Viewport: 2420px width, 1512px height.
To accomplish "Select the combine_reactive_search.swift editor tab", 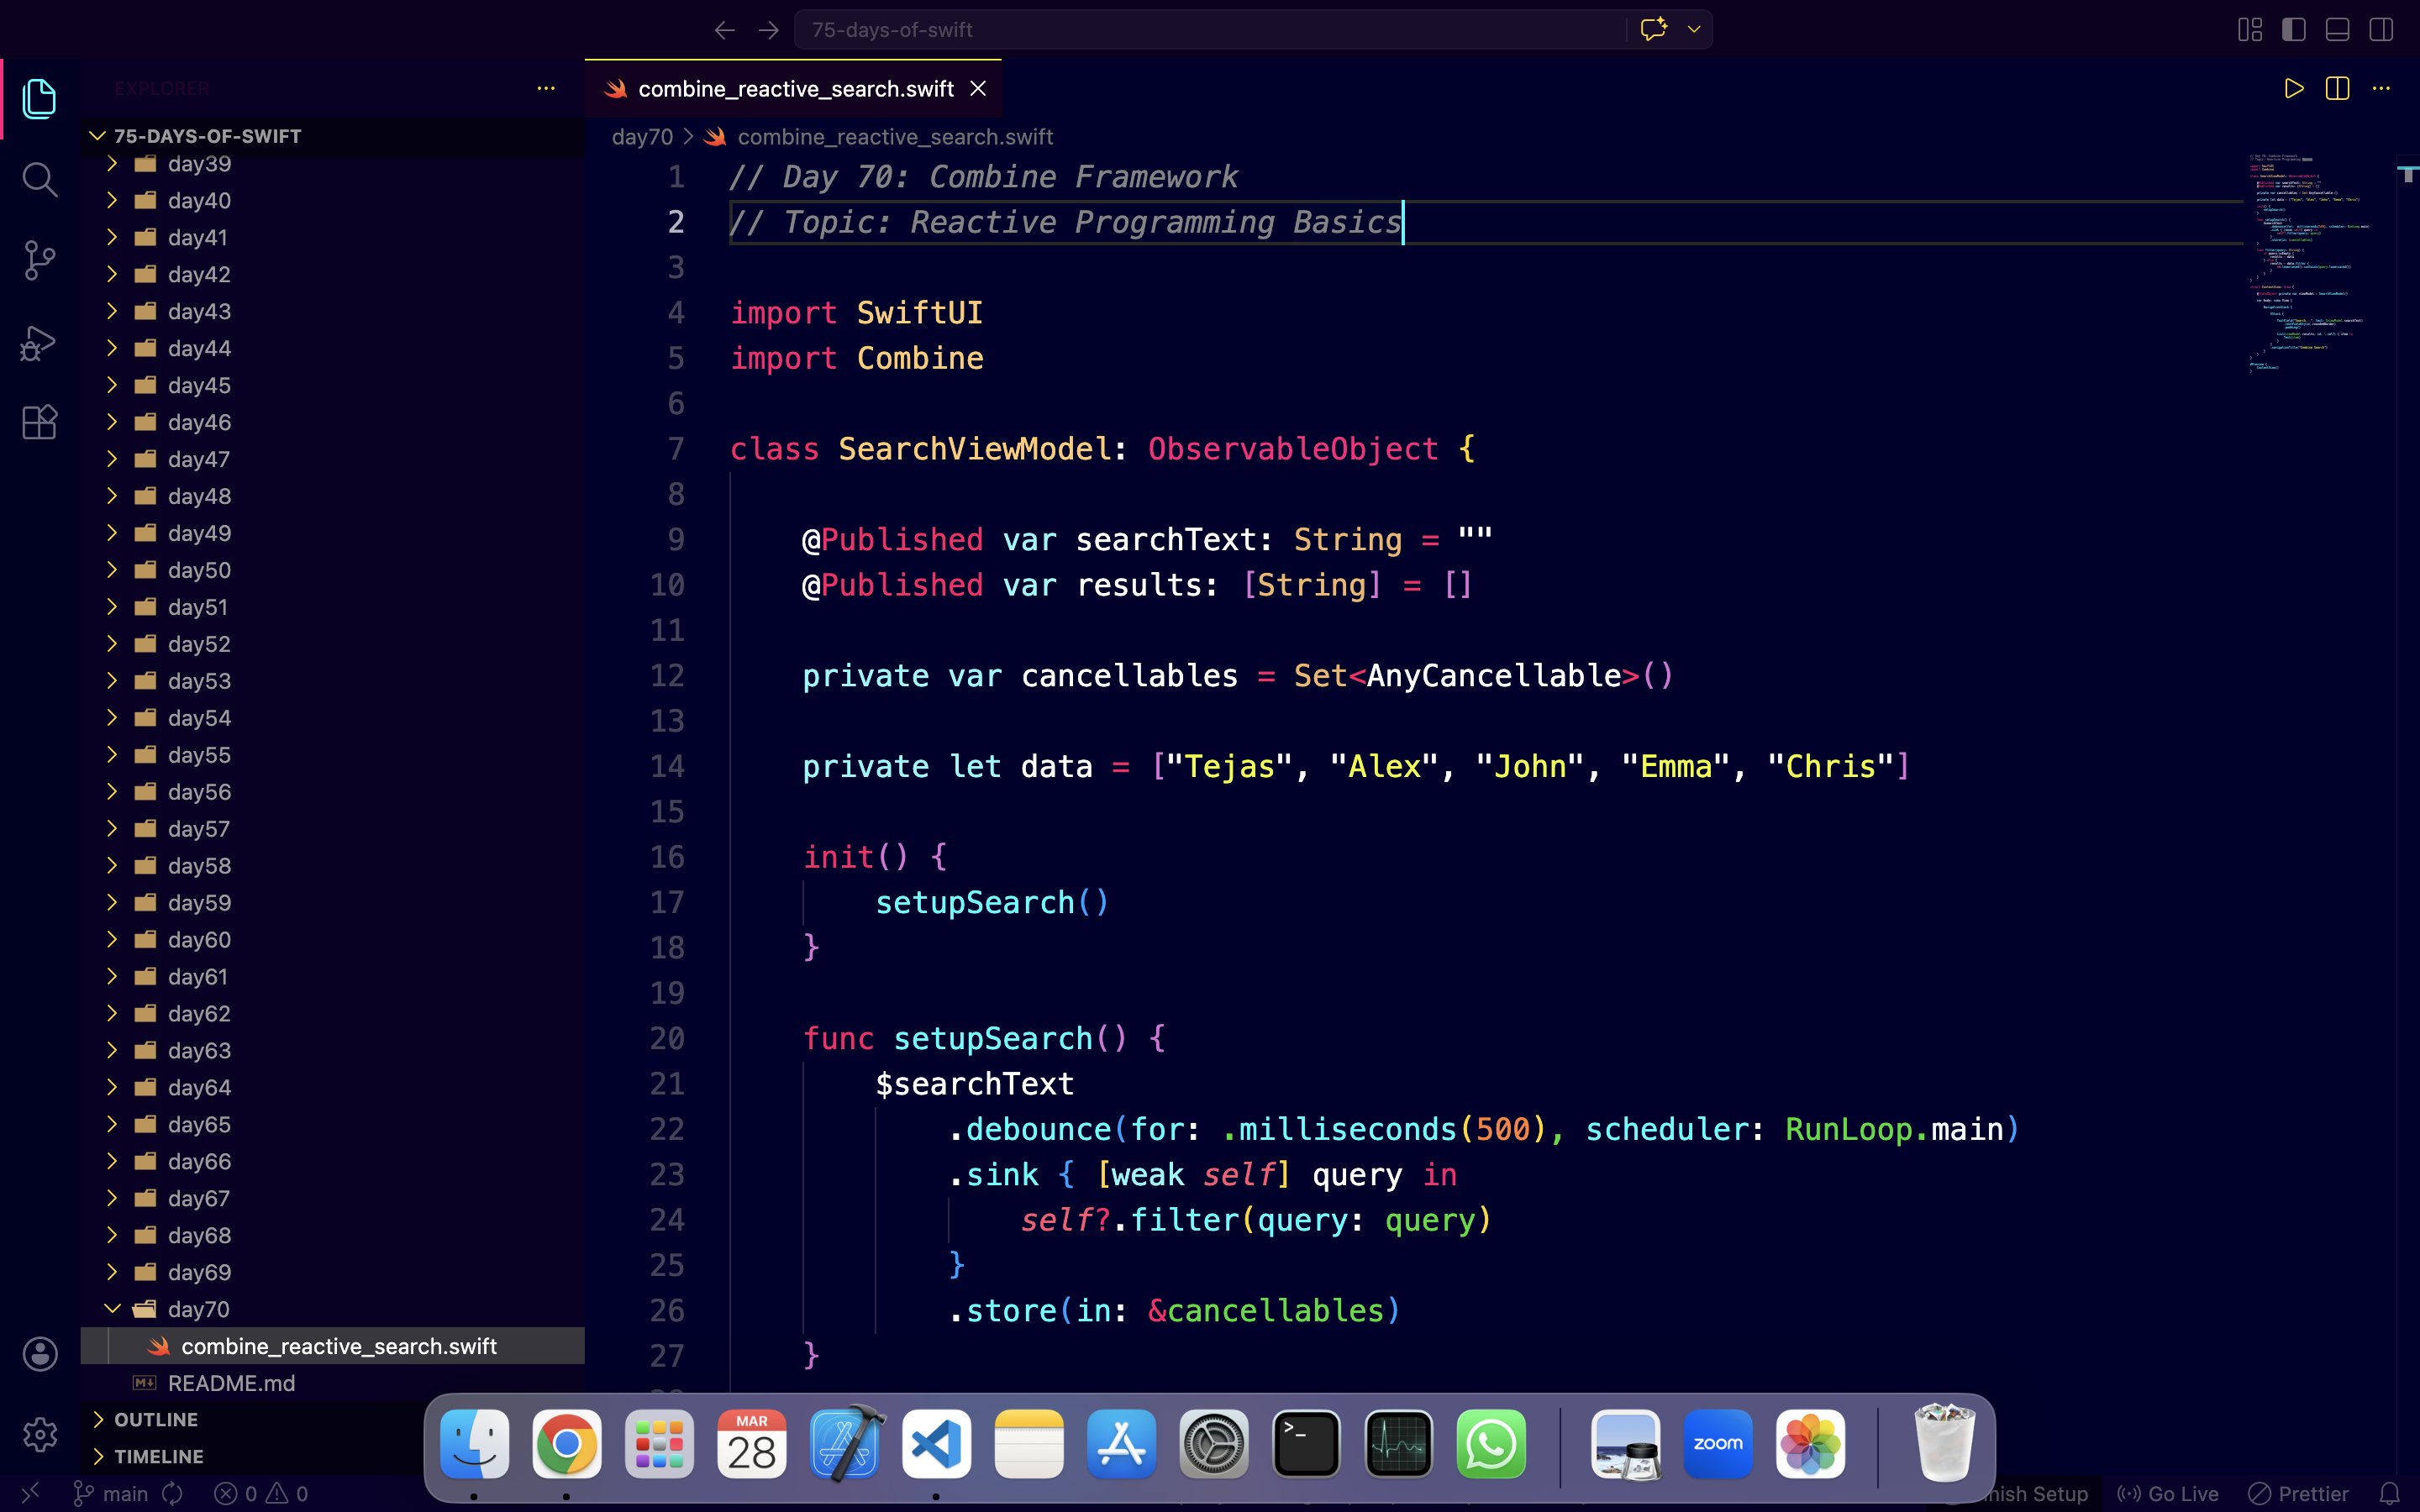I will coord(795,89).
